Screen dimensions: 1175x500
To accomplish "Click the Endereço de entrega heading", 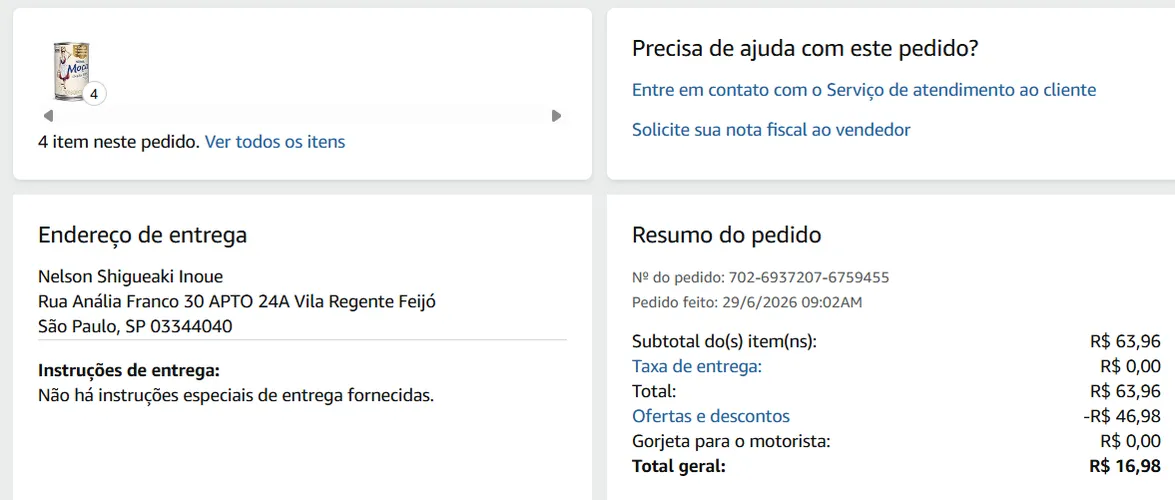I will pyautogui.click(x=142, y=235).
